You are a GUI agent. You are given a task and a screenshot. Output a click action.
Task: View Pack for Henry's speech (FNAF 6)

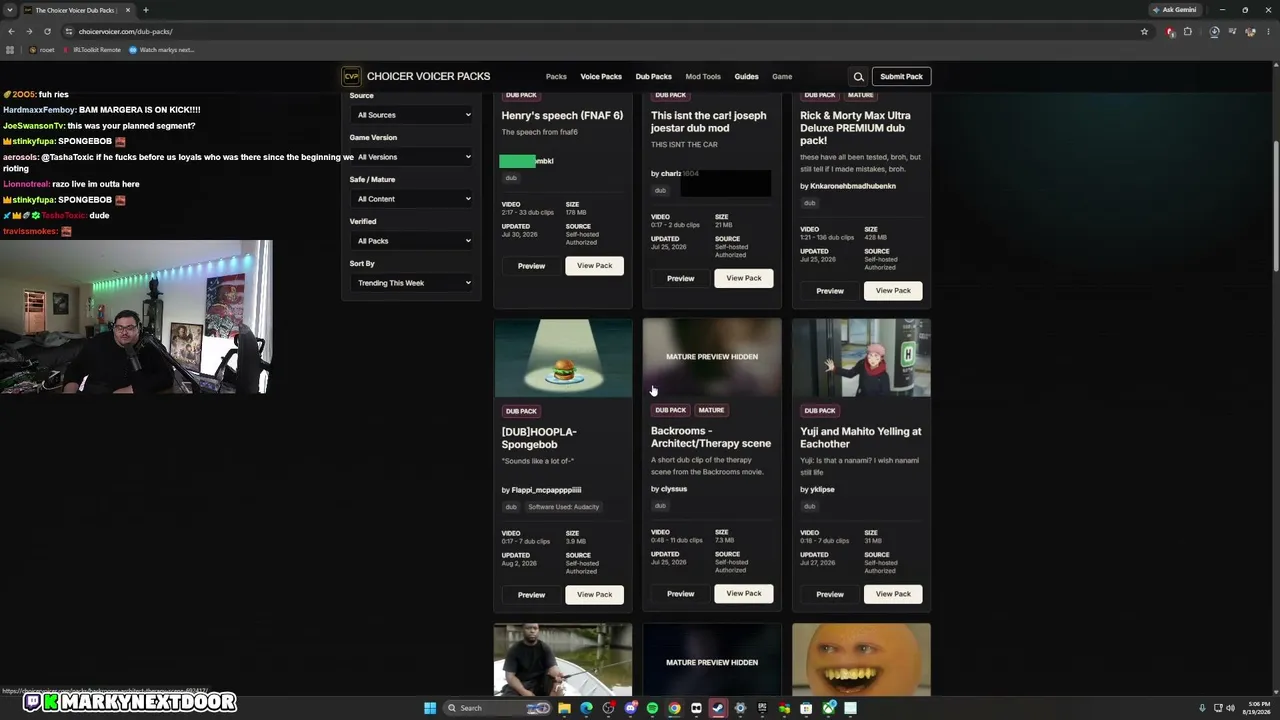pos(594,266)
